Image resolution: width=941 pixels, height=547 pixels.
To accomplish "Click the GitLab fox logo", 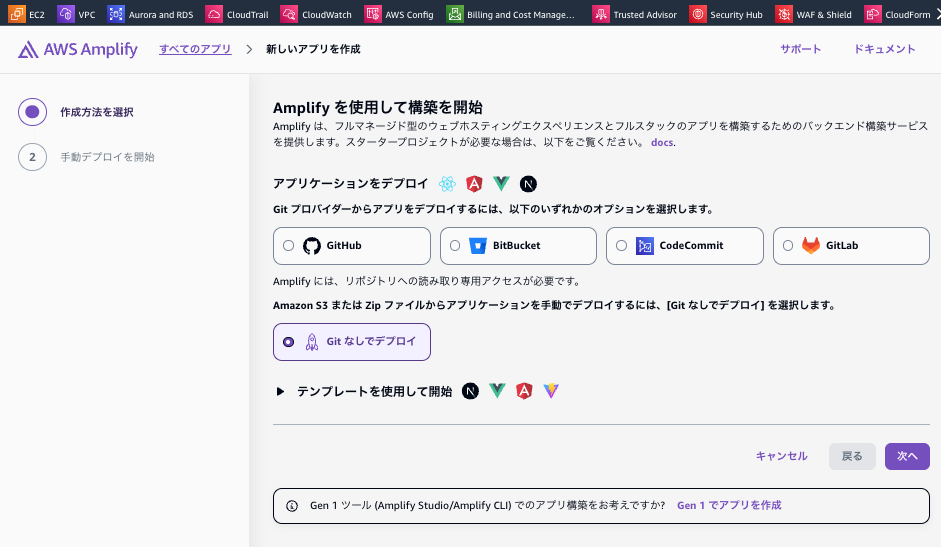I will [x=811, y=245].
